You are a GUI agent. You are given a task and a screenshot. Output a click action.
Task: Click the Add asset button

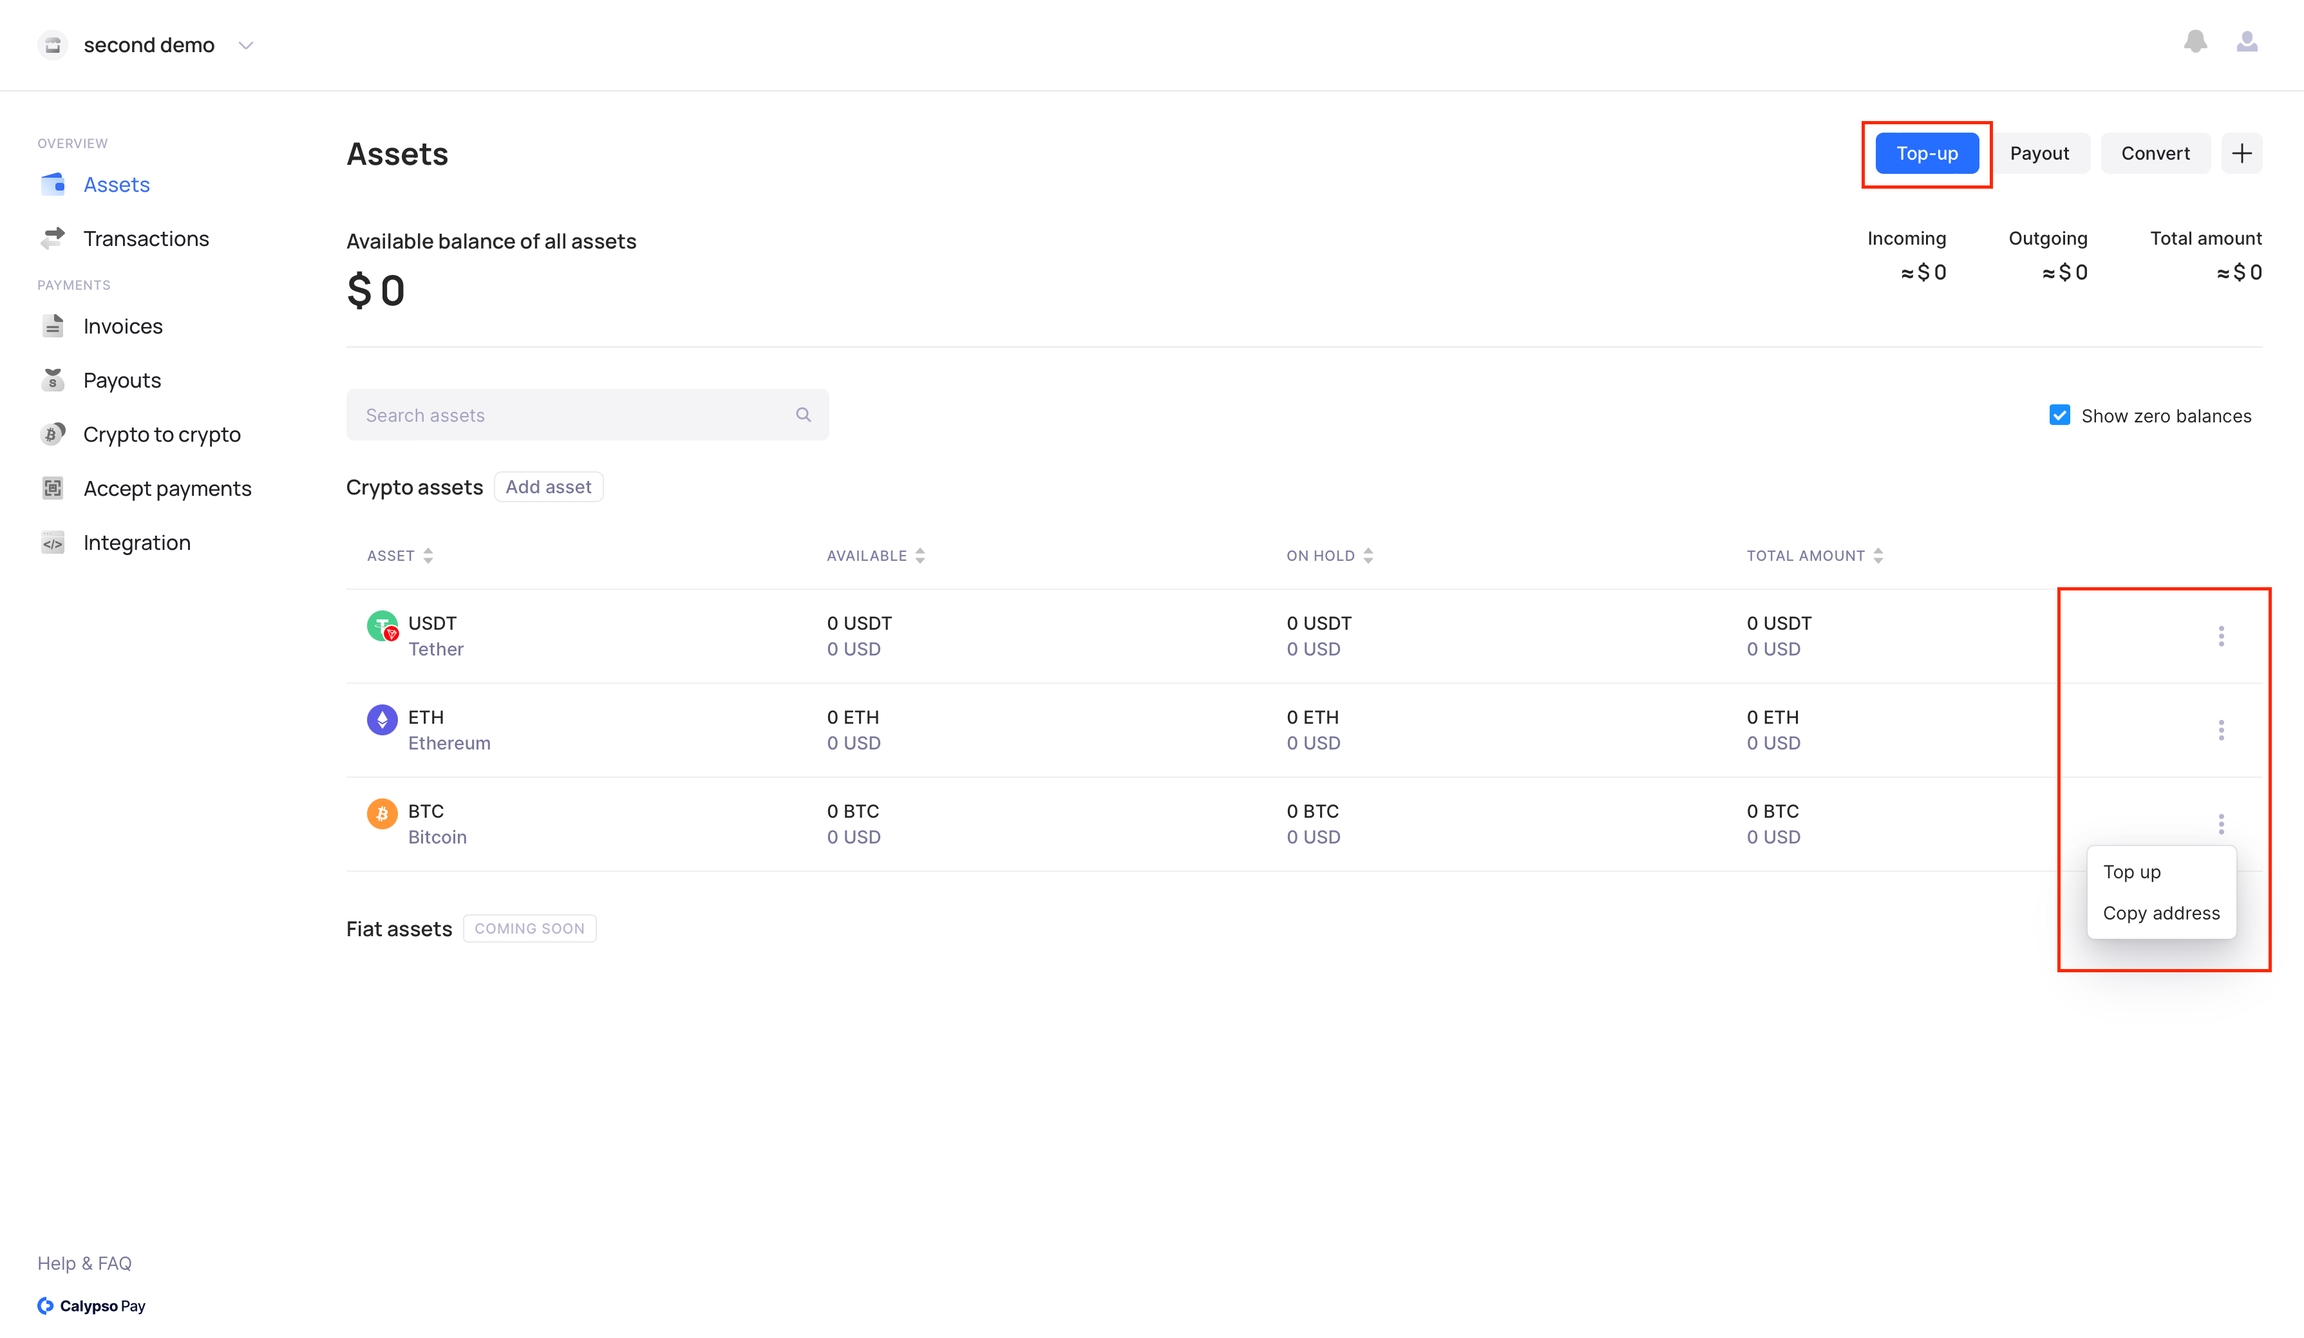tap(548, 487)
